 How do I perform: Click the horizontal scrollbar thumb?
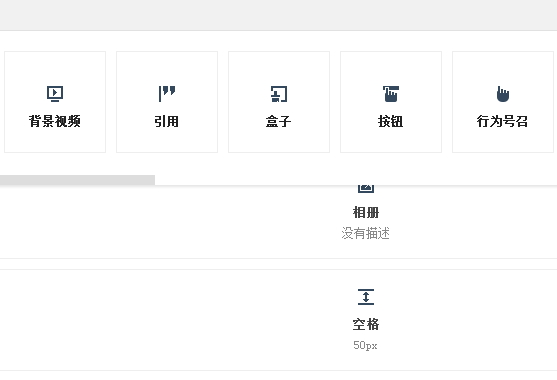coord(77,180)
